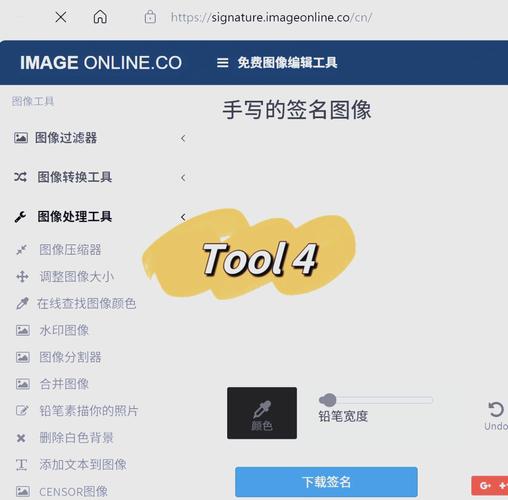Click the 图像过滤器 picture icon
Screen dimensions: 508x500
tap(21, 138)
